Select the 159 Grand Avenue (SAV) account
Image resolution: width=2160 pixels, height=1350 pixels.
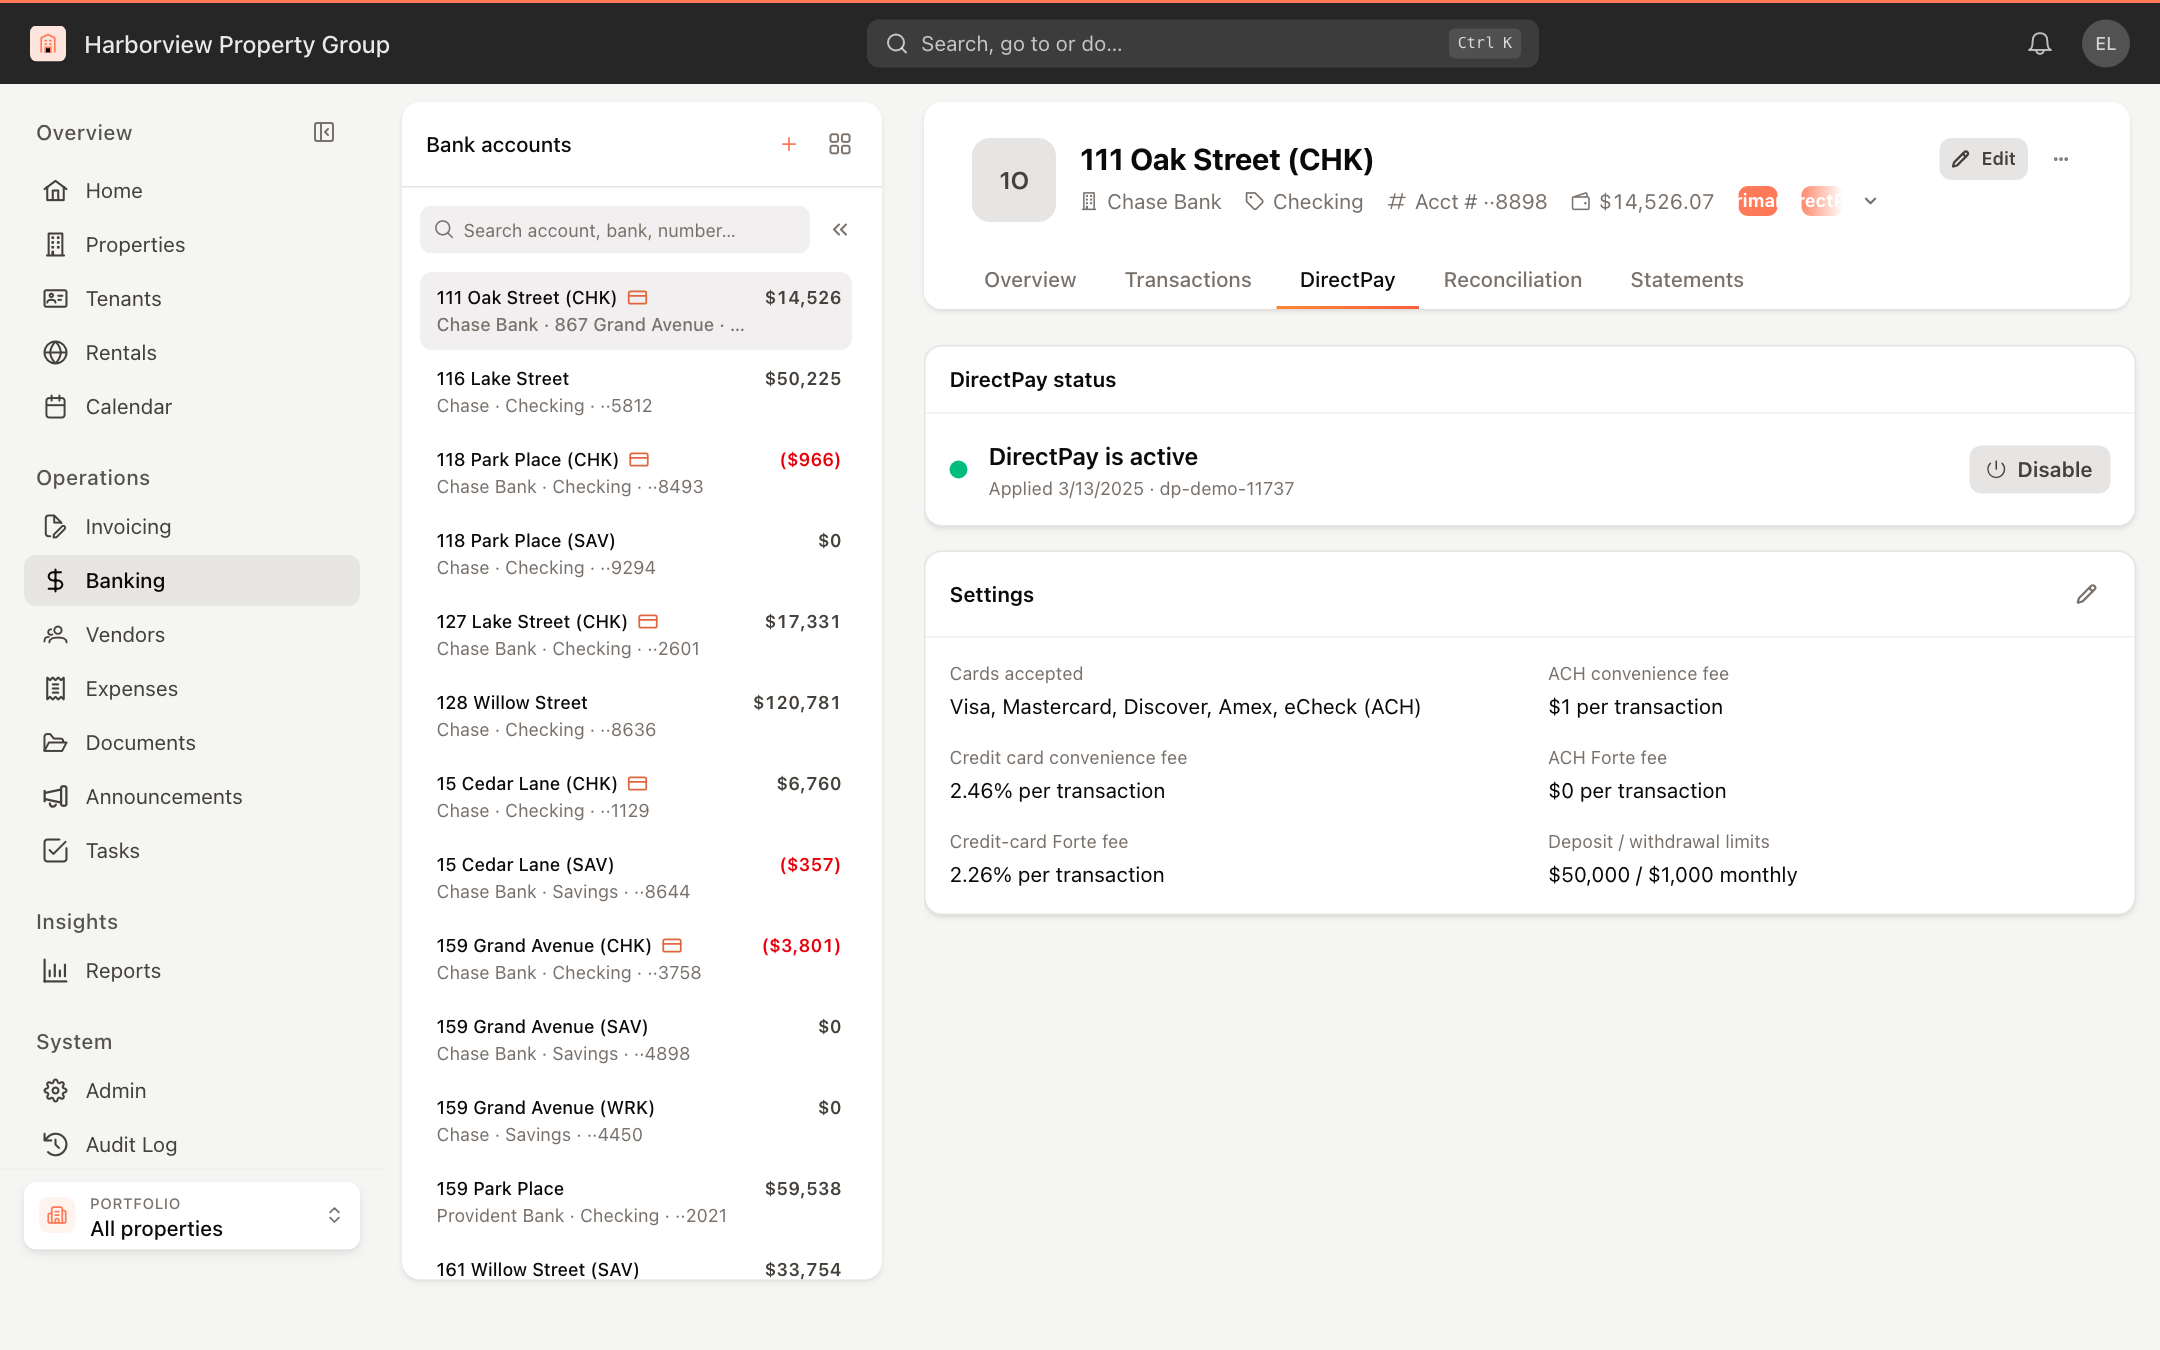tap(636, 1040)
